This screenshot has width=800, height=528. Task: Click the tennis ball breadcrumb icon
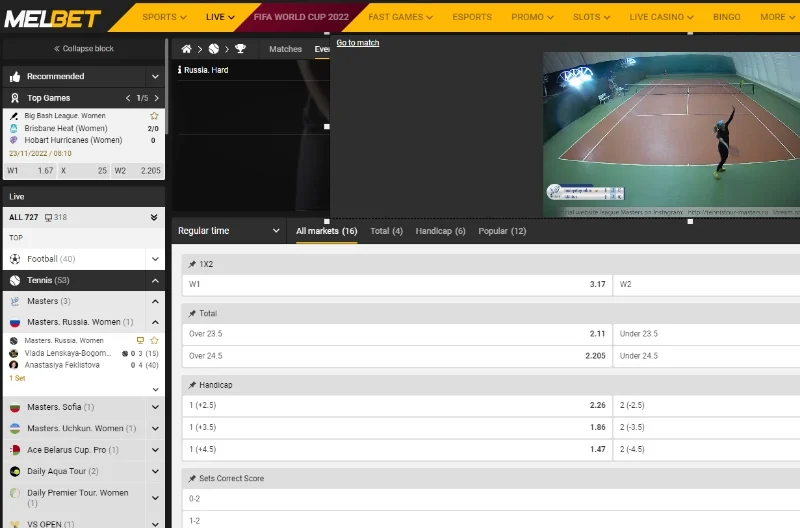pyautogui.click(x=213, y=48)
